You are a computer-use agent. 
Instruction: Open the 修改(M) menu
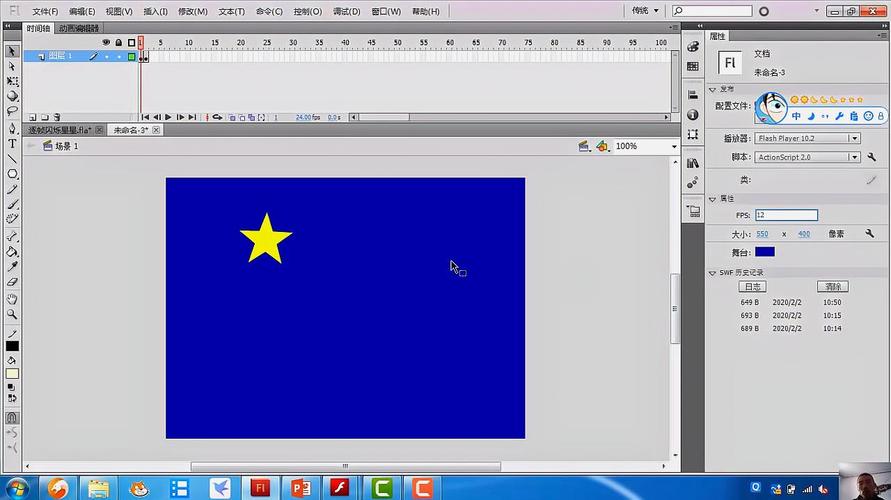193,11
